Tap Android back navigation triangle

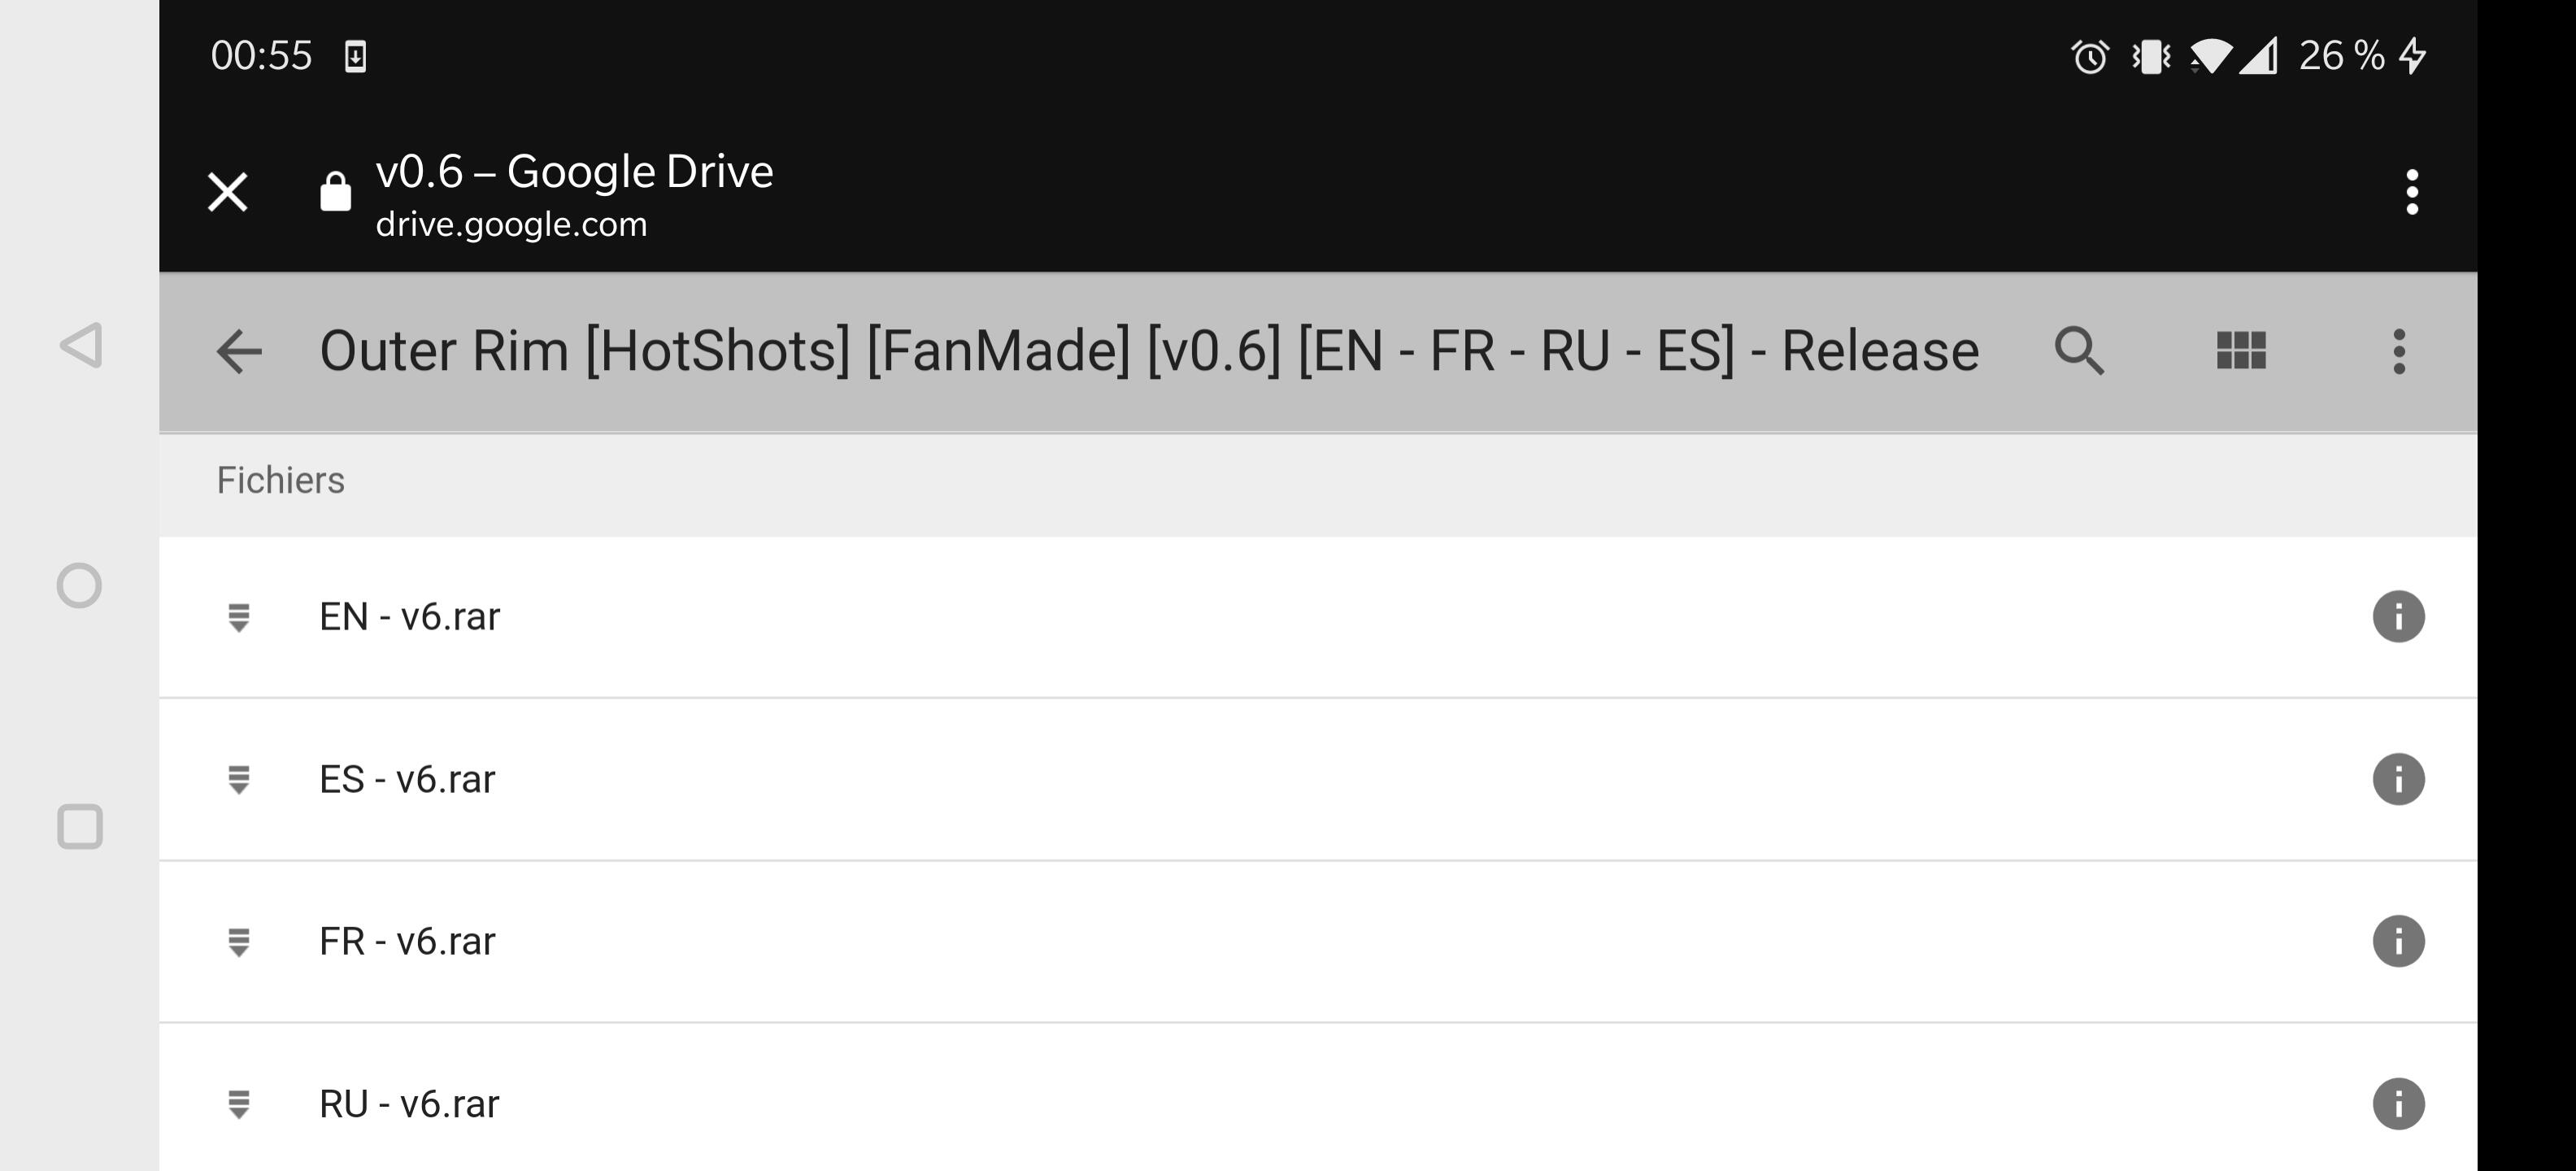81,345
